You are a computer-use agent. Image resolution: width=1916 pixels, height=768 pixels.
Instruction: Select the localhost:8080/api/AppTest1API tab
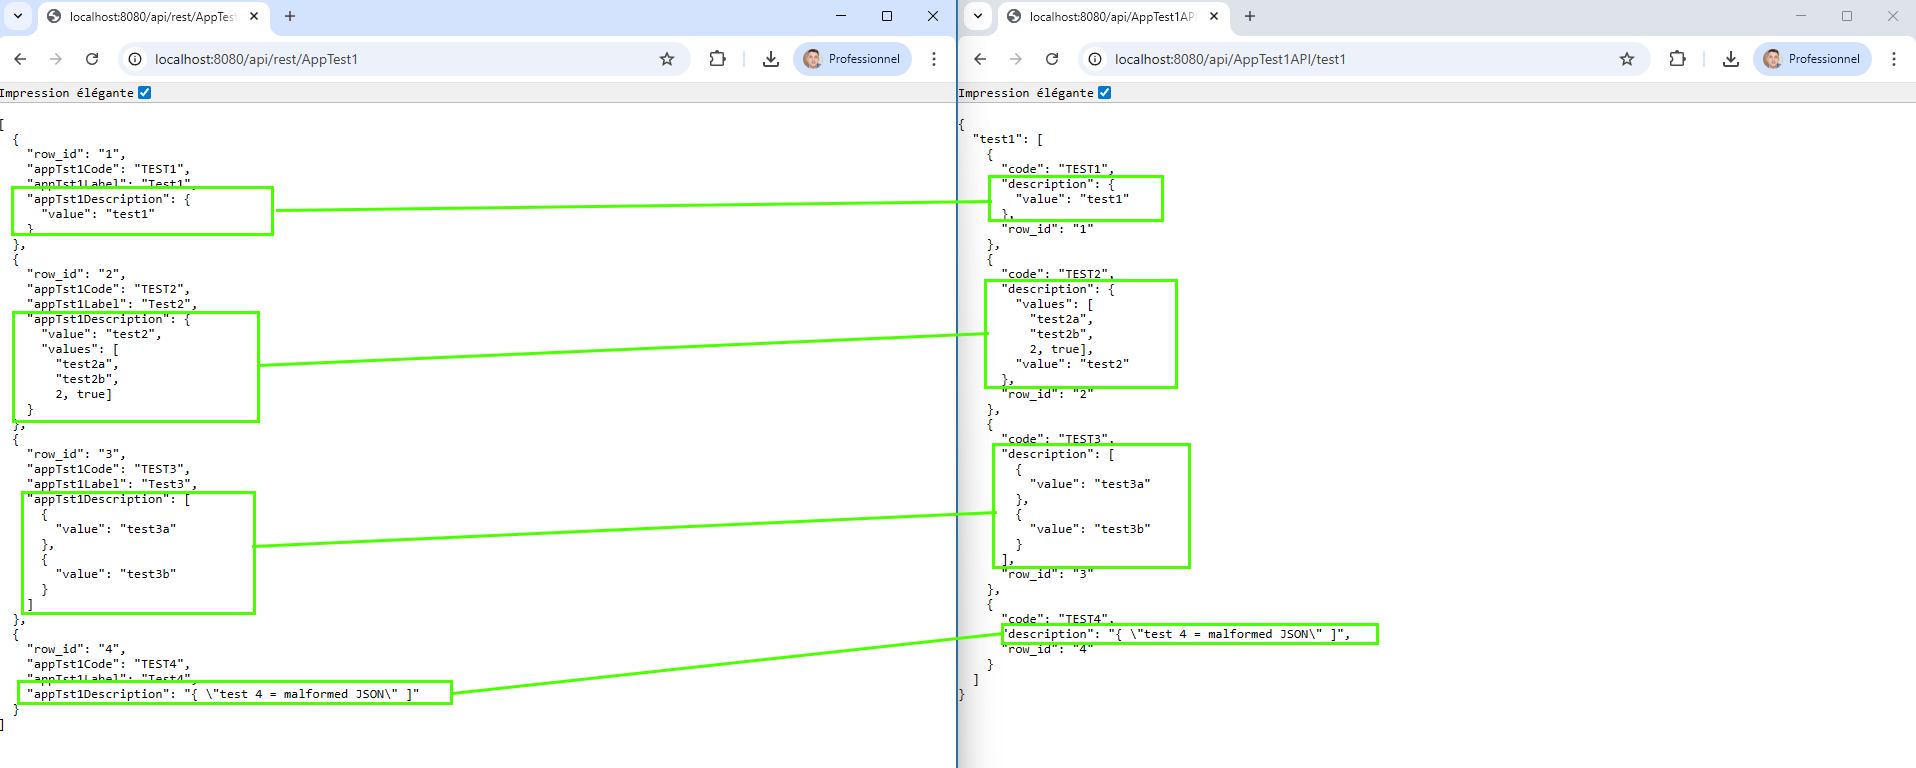click(1110, 17)
